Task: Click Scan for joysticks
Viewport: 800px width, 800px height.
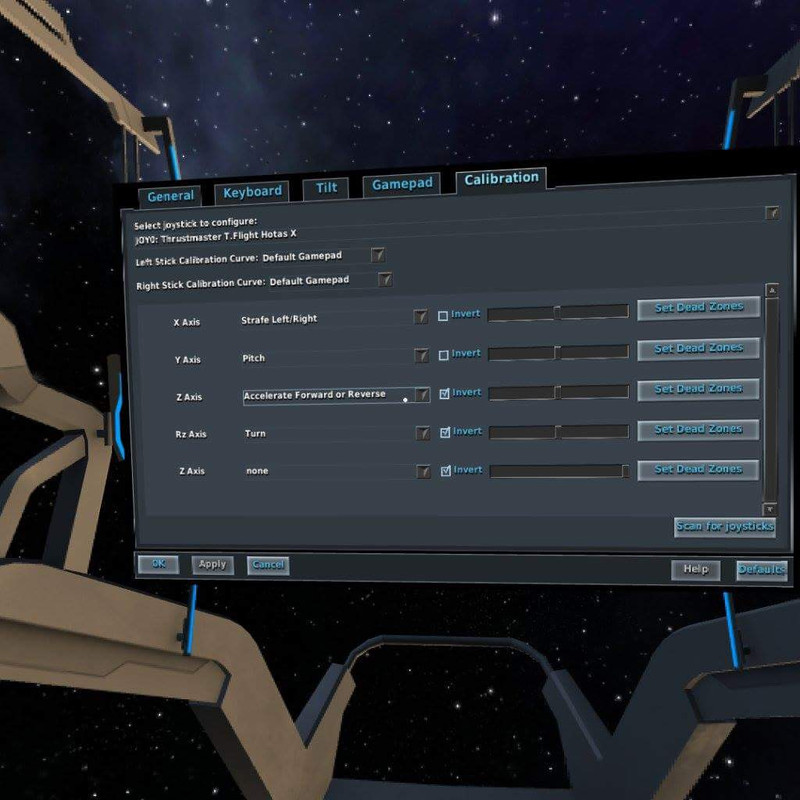Action: coord(724,527)
